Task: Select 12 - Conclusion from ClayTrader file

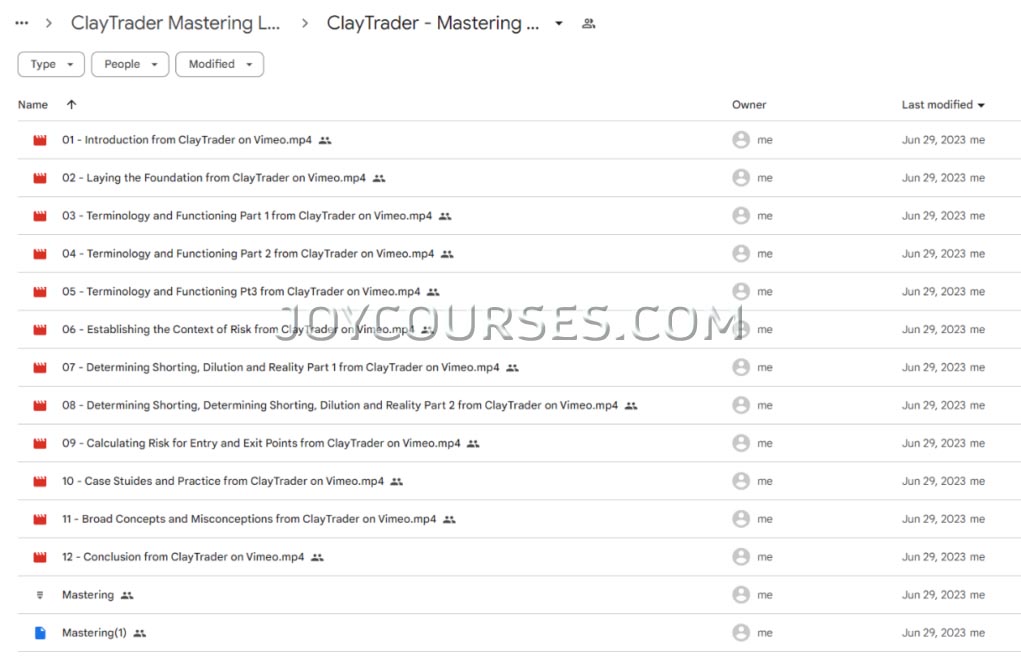Action: (x=183, y=557)
